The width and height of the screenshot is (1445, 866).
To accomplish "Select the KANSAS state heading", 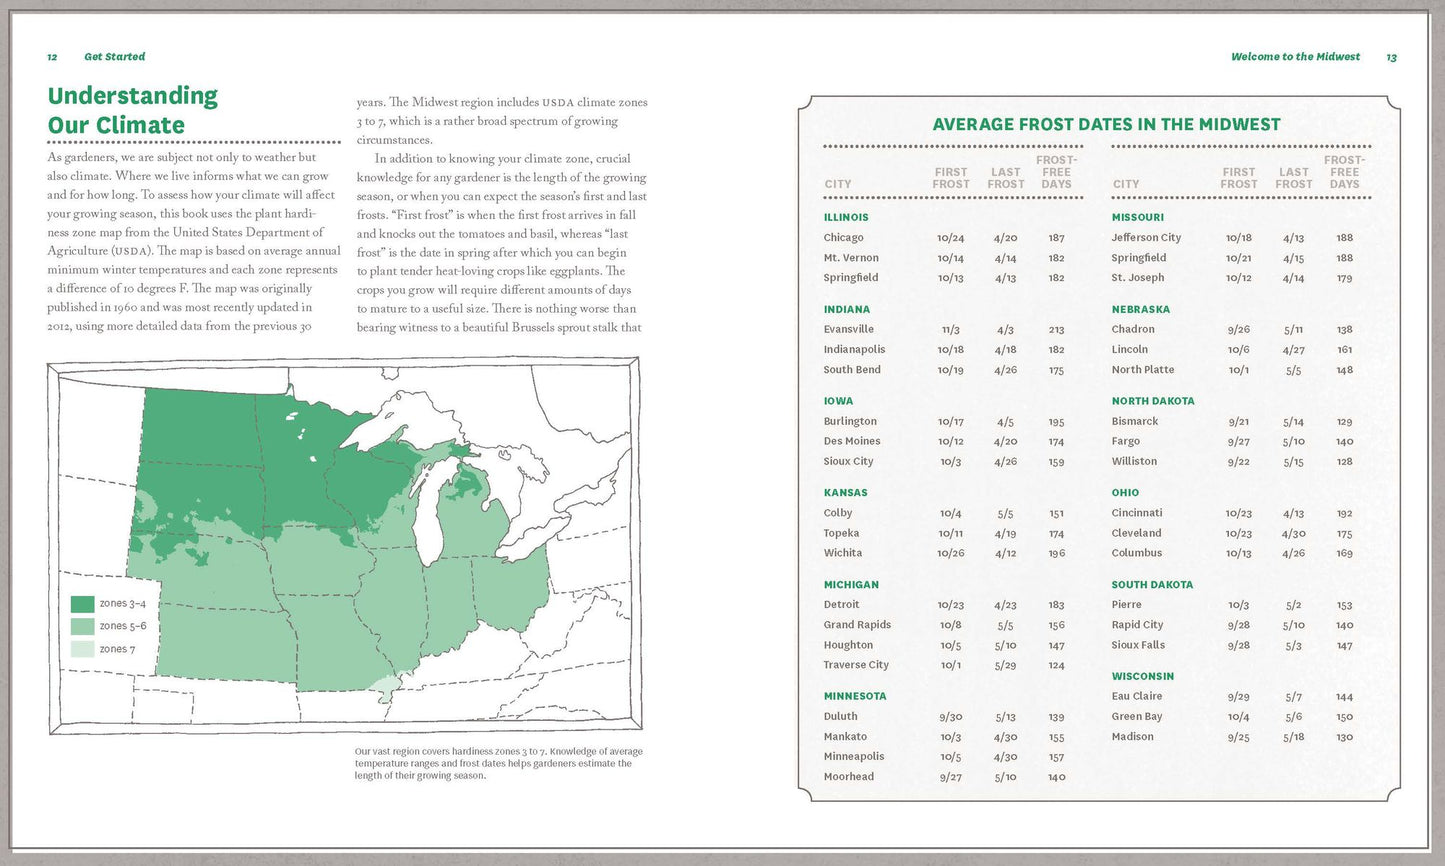I will click(x=845, y=493).
